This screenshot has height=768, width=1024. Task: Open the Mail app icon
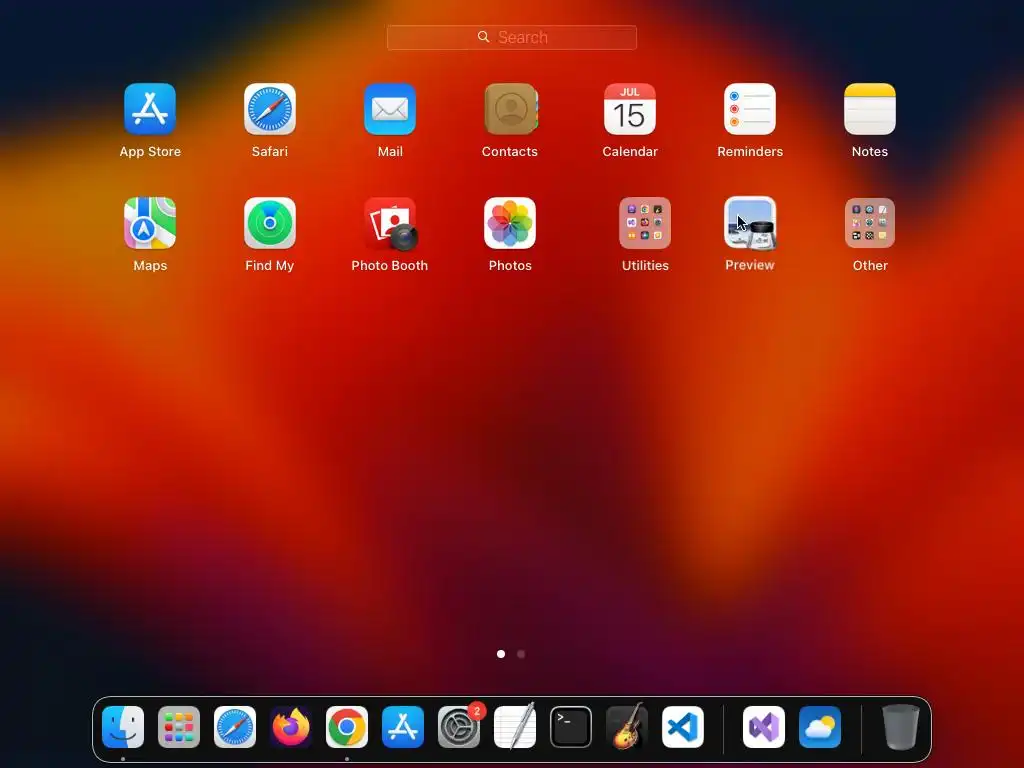click(x=390, y=109)
